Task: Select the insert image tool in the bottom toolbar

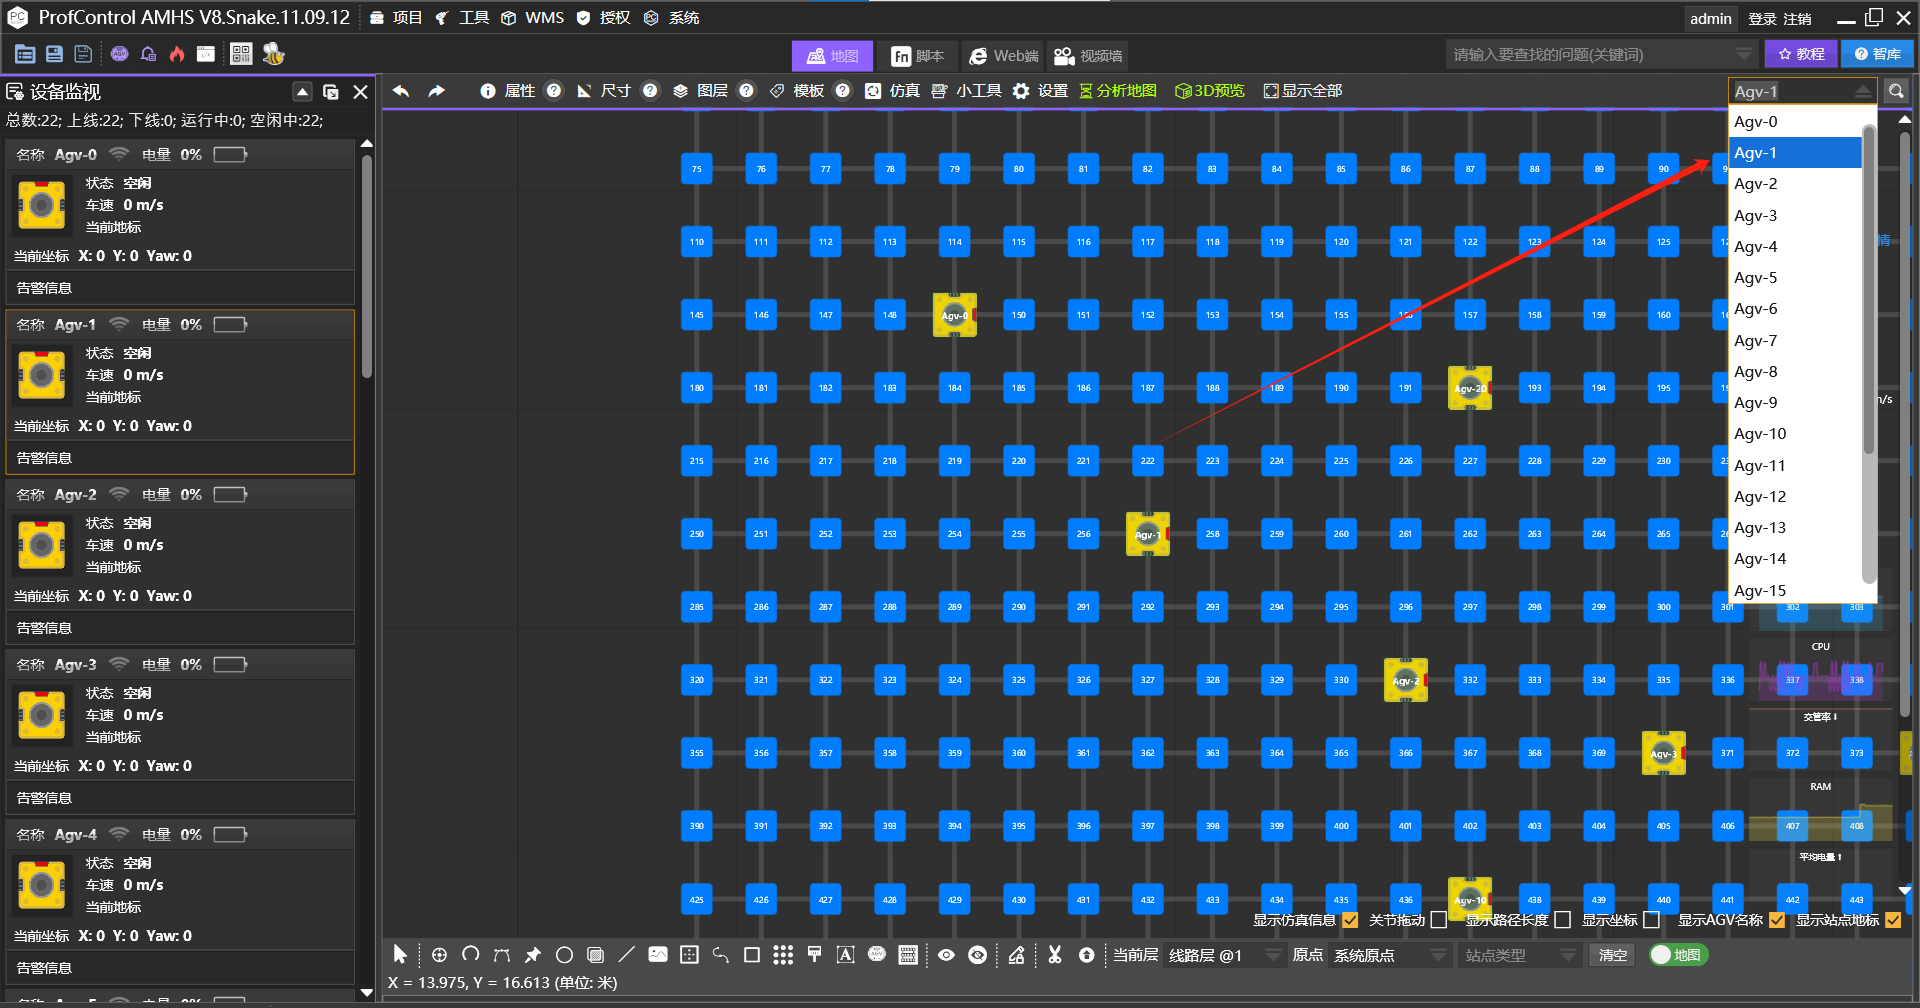Action: pyautogui.click(x=657, y=955)
